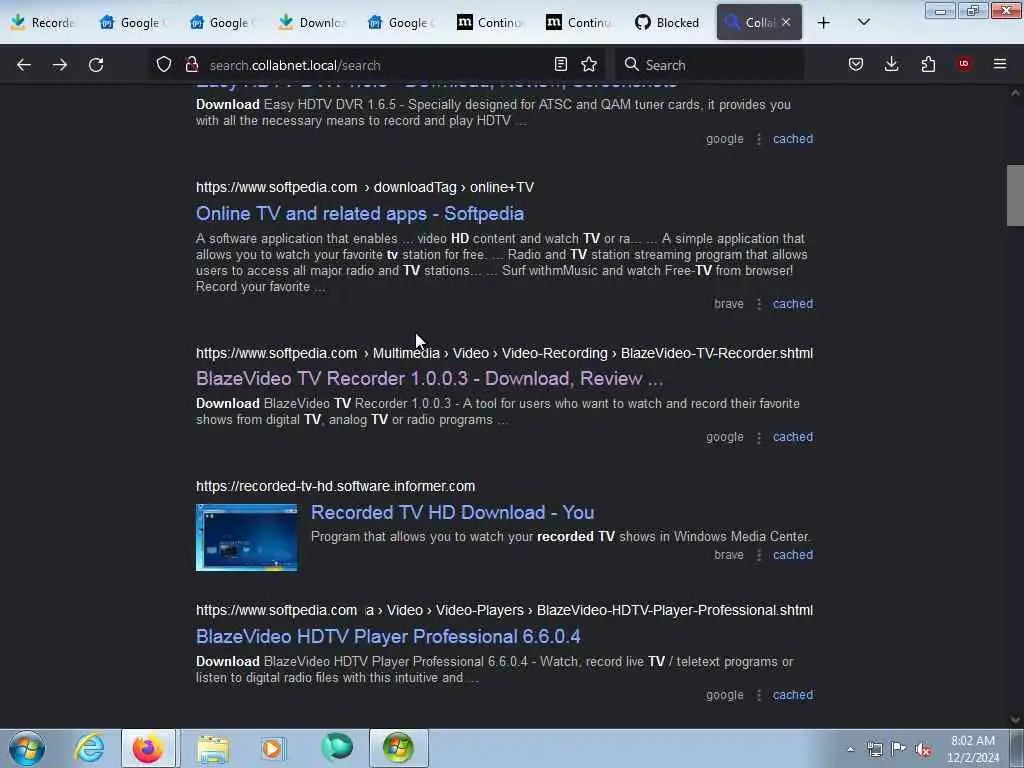This screenshot has width=1024, height=768.
Task: Open cached link for Recorded TV HD
Action: [x=793, y=554]
